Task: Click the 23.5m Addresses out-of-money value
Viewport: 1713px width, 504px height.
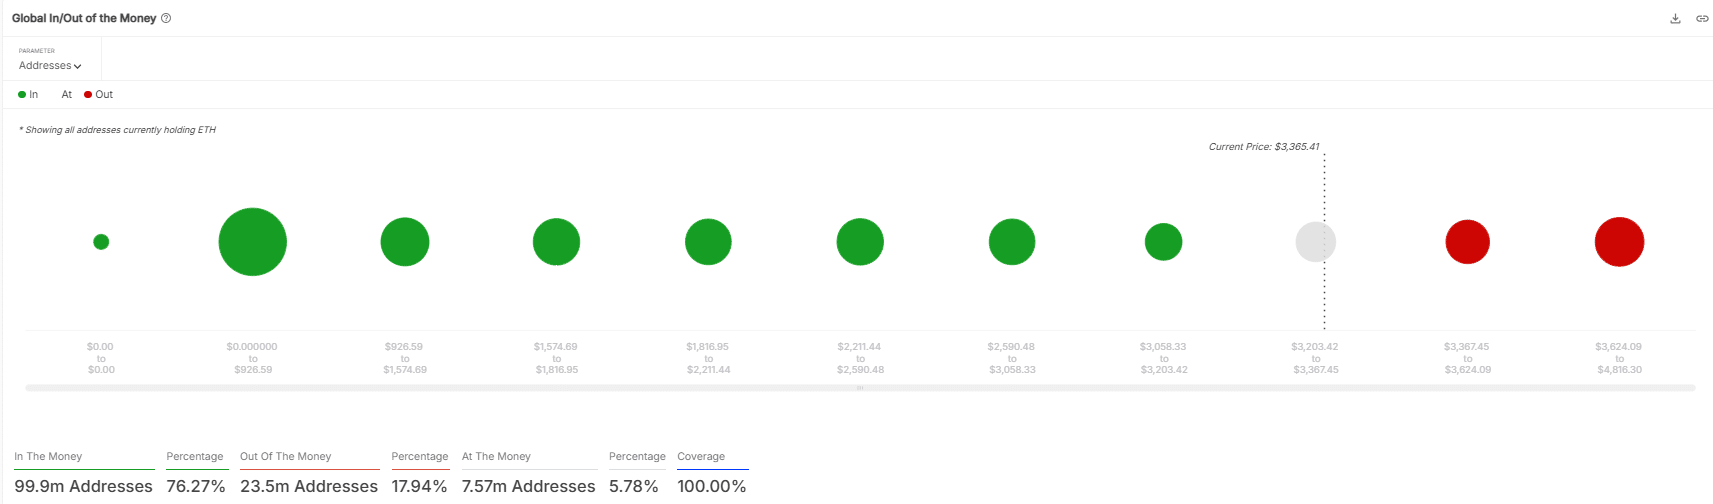Action: point(309,486)
